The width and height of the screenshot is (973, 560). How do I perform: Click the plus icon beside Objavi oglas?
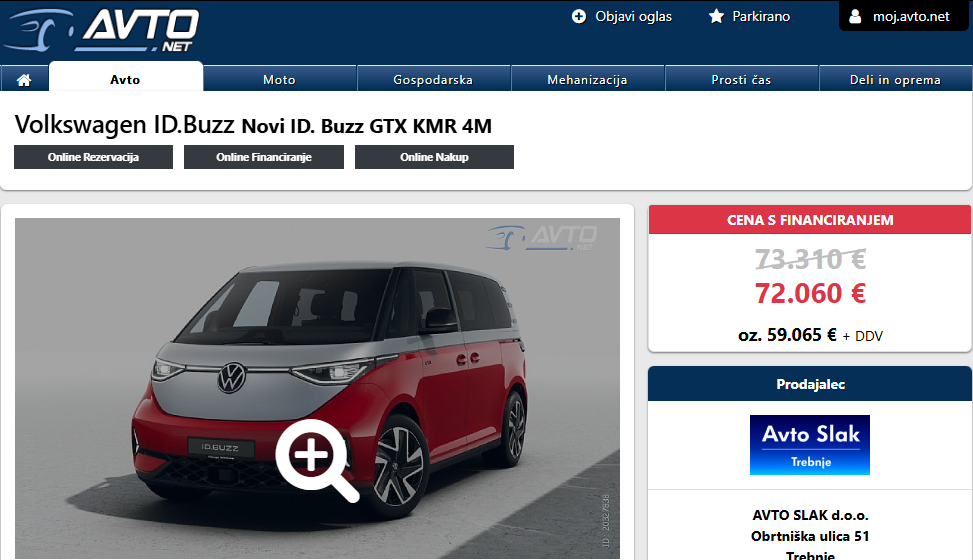click(578, 16)
